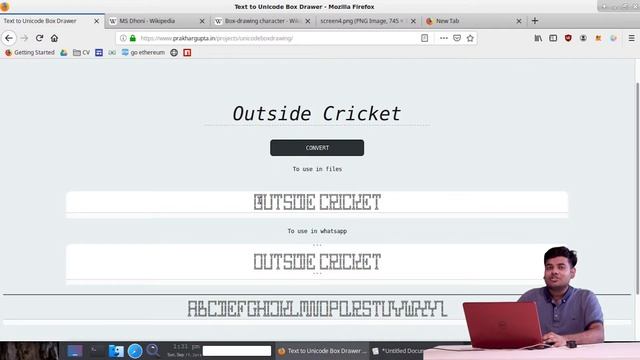This screenshot has width=640, height=360.
Task: Toggle reader view icon in address bar
Action: click(424, 38)
